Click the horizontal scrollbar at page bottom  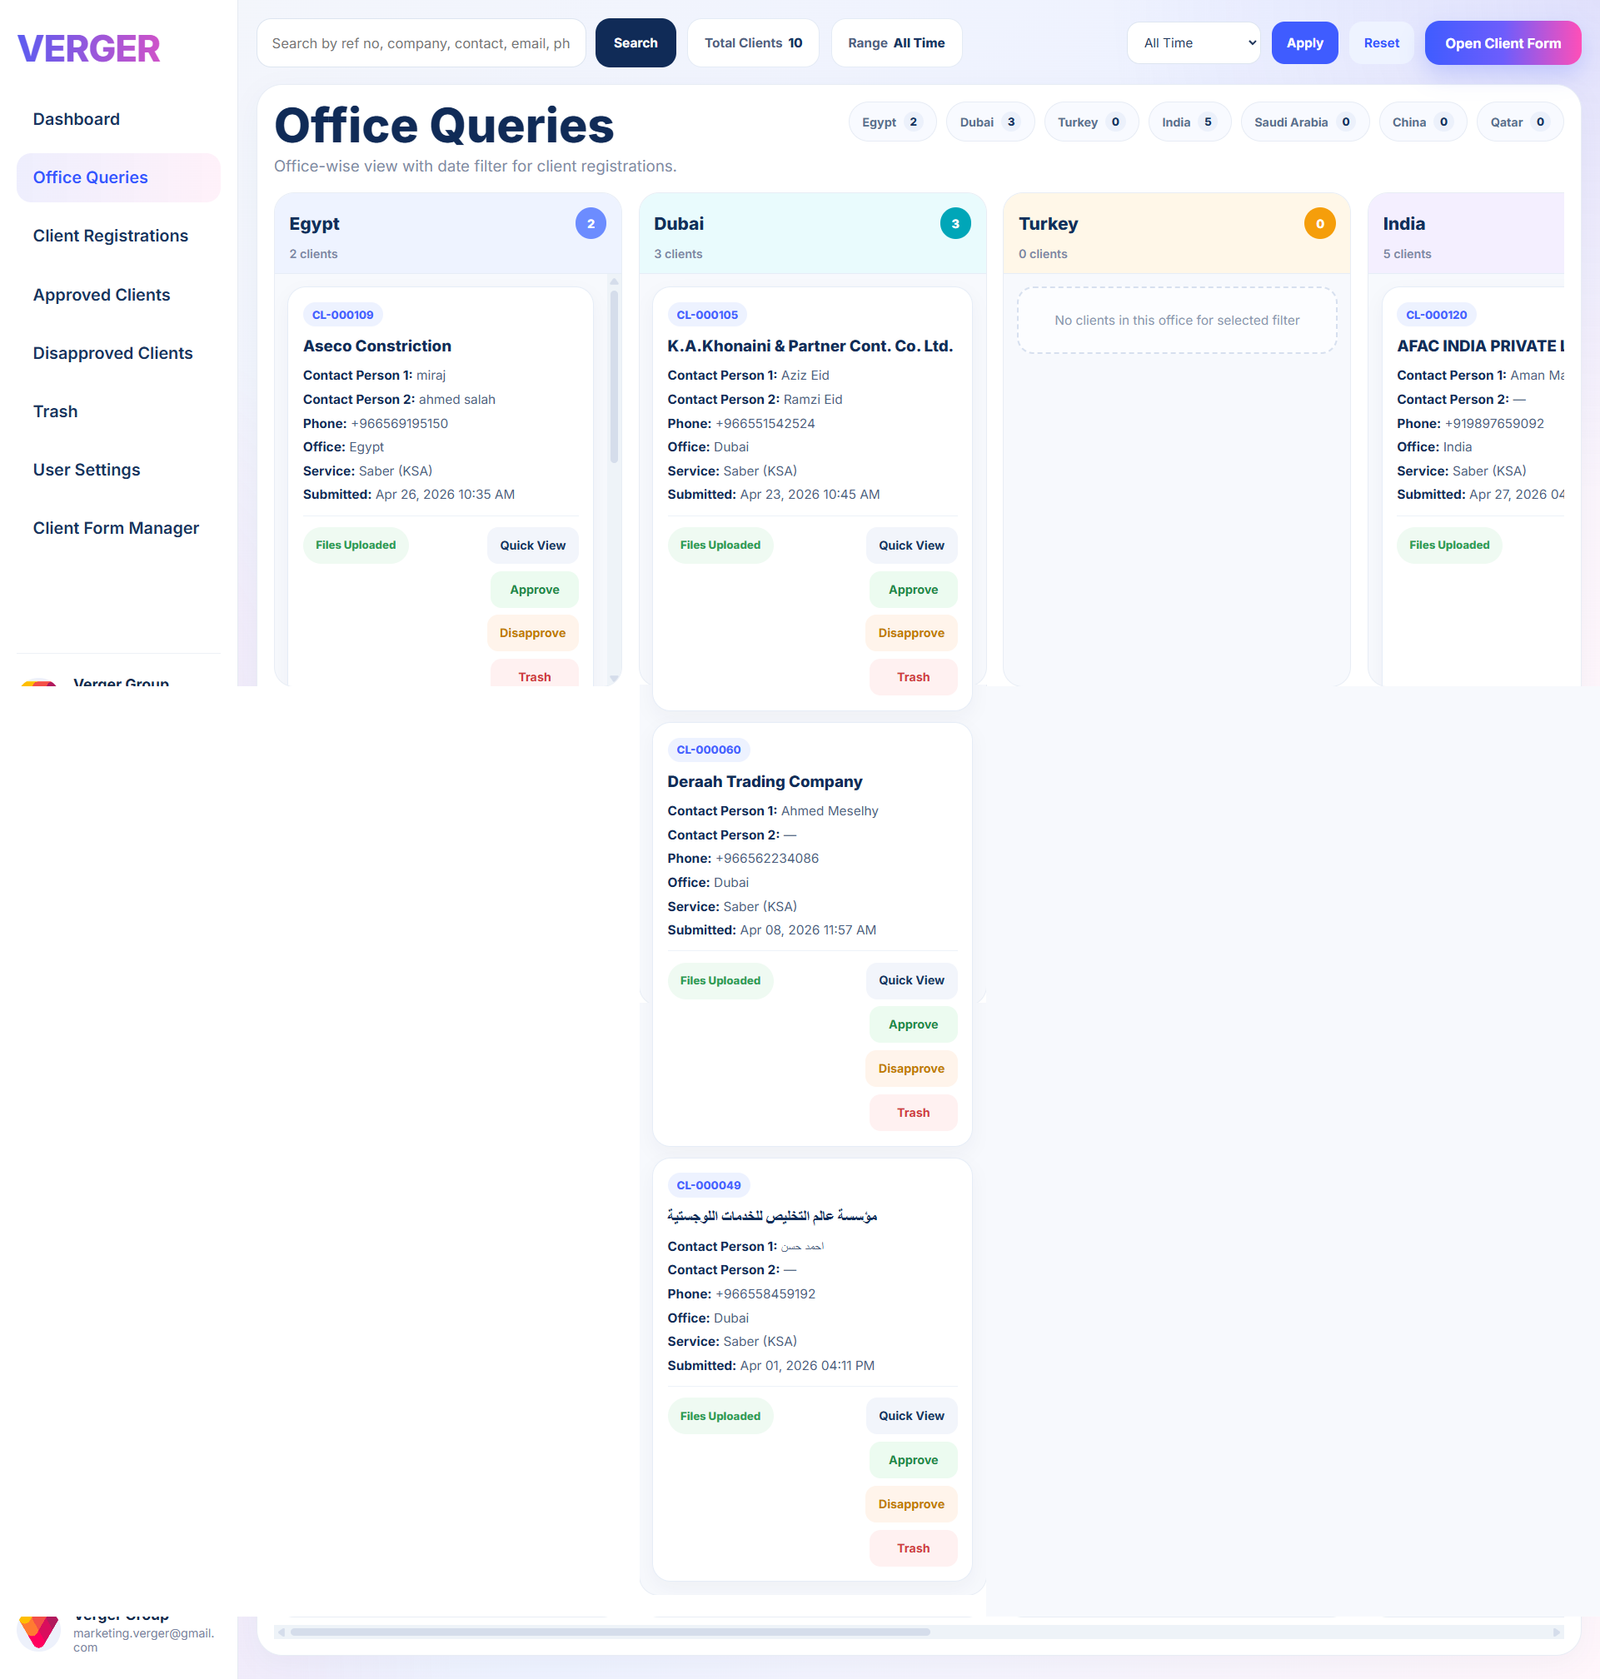click(x=610, y=1632)
